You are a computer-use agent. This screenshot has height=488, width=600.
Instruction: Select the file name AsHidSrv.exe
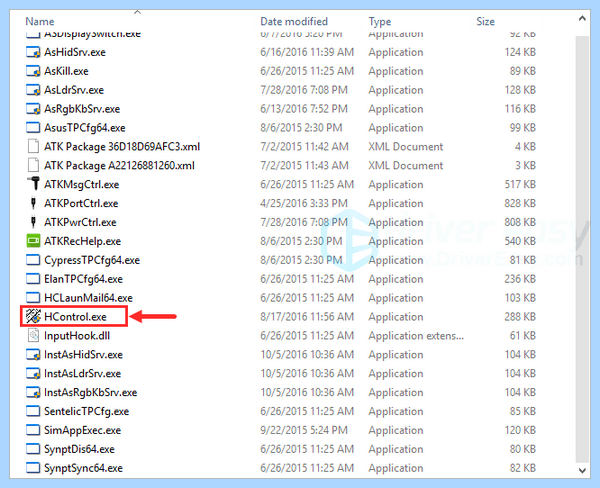click(x=75, y=52)
